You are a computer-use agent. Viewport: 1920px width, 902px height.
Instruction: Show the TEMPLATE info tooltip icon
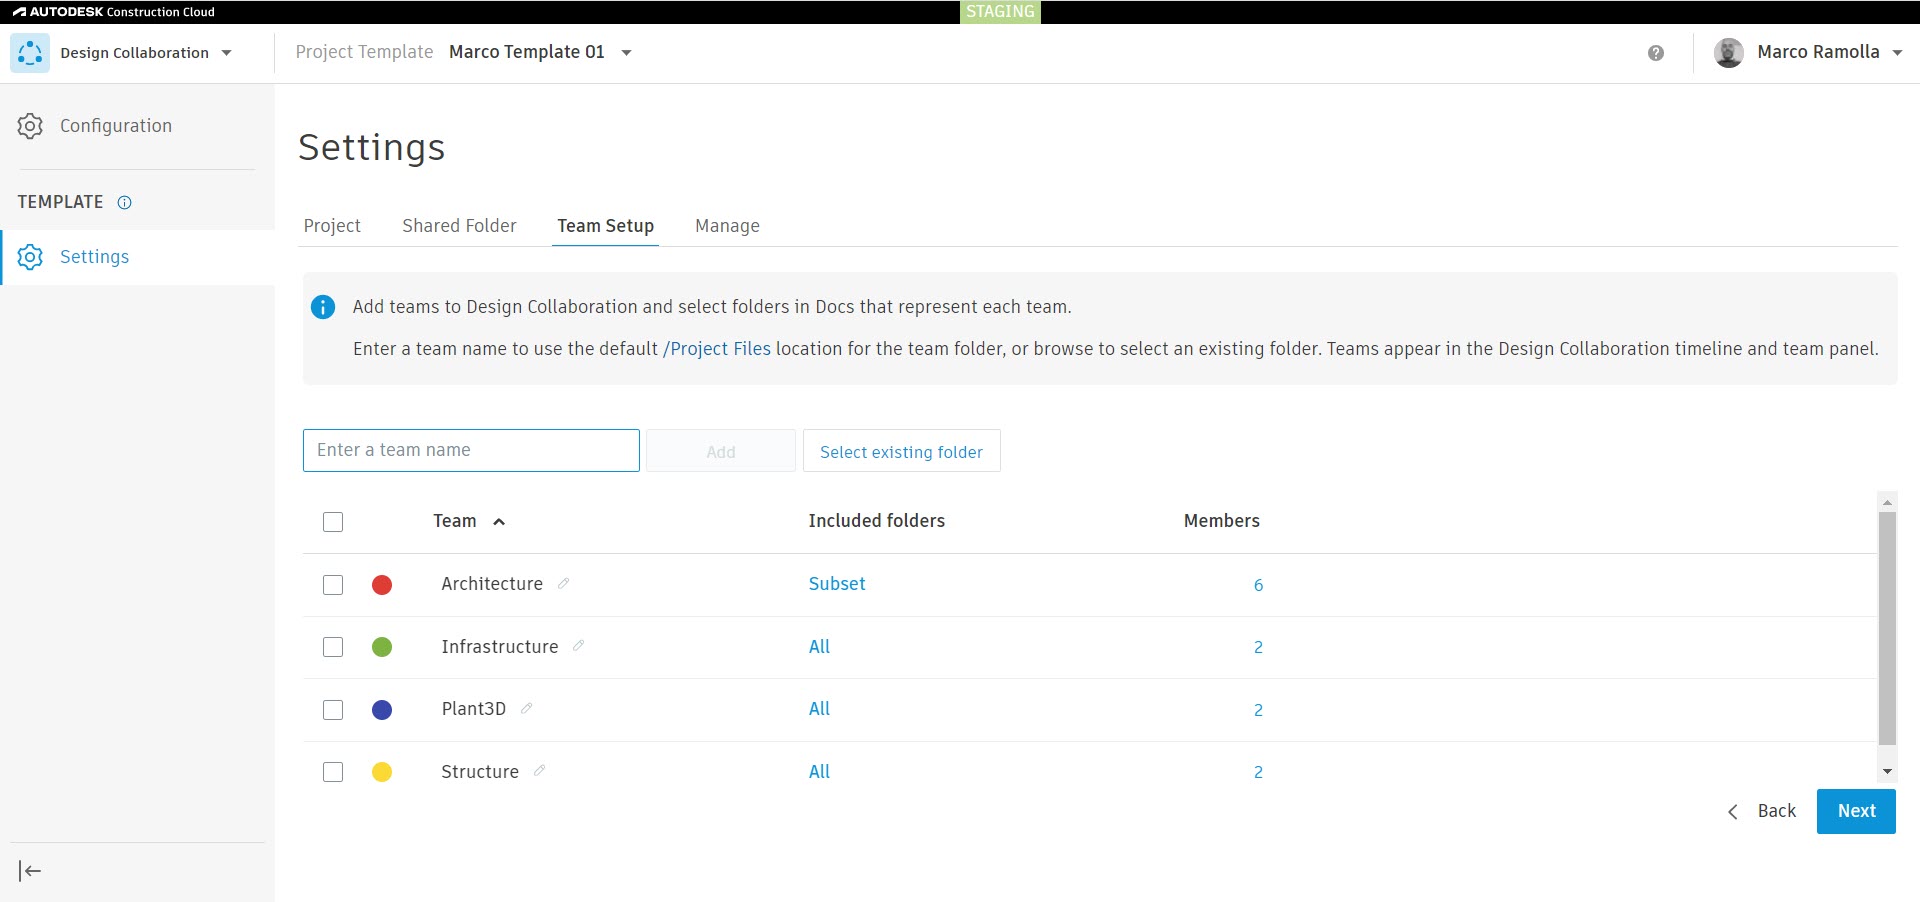[x=125, y=202]
